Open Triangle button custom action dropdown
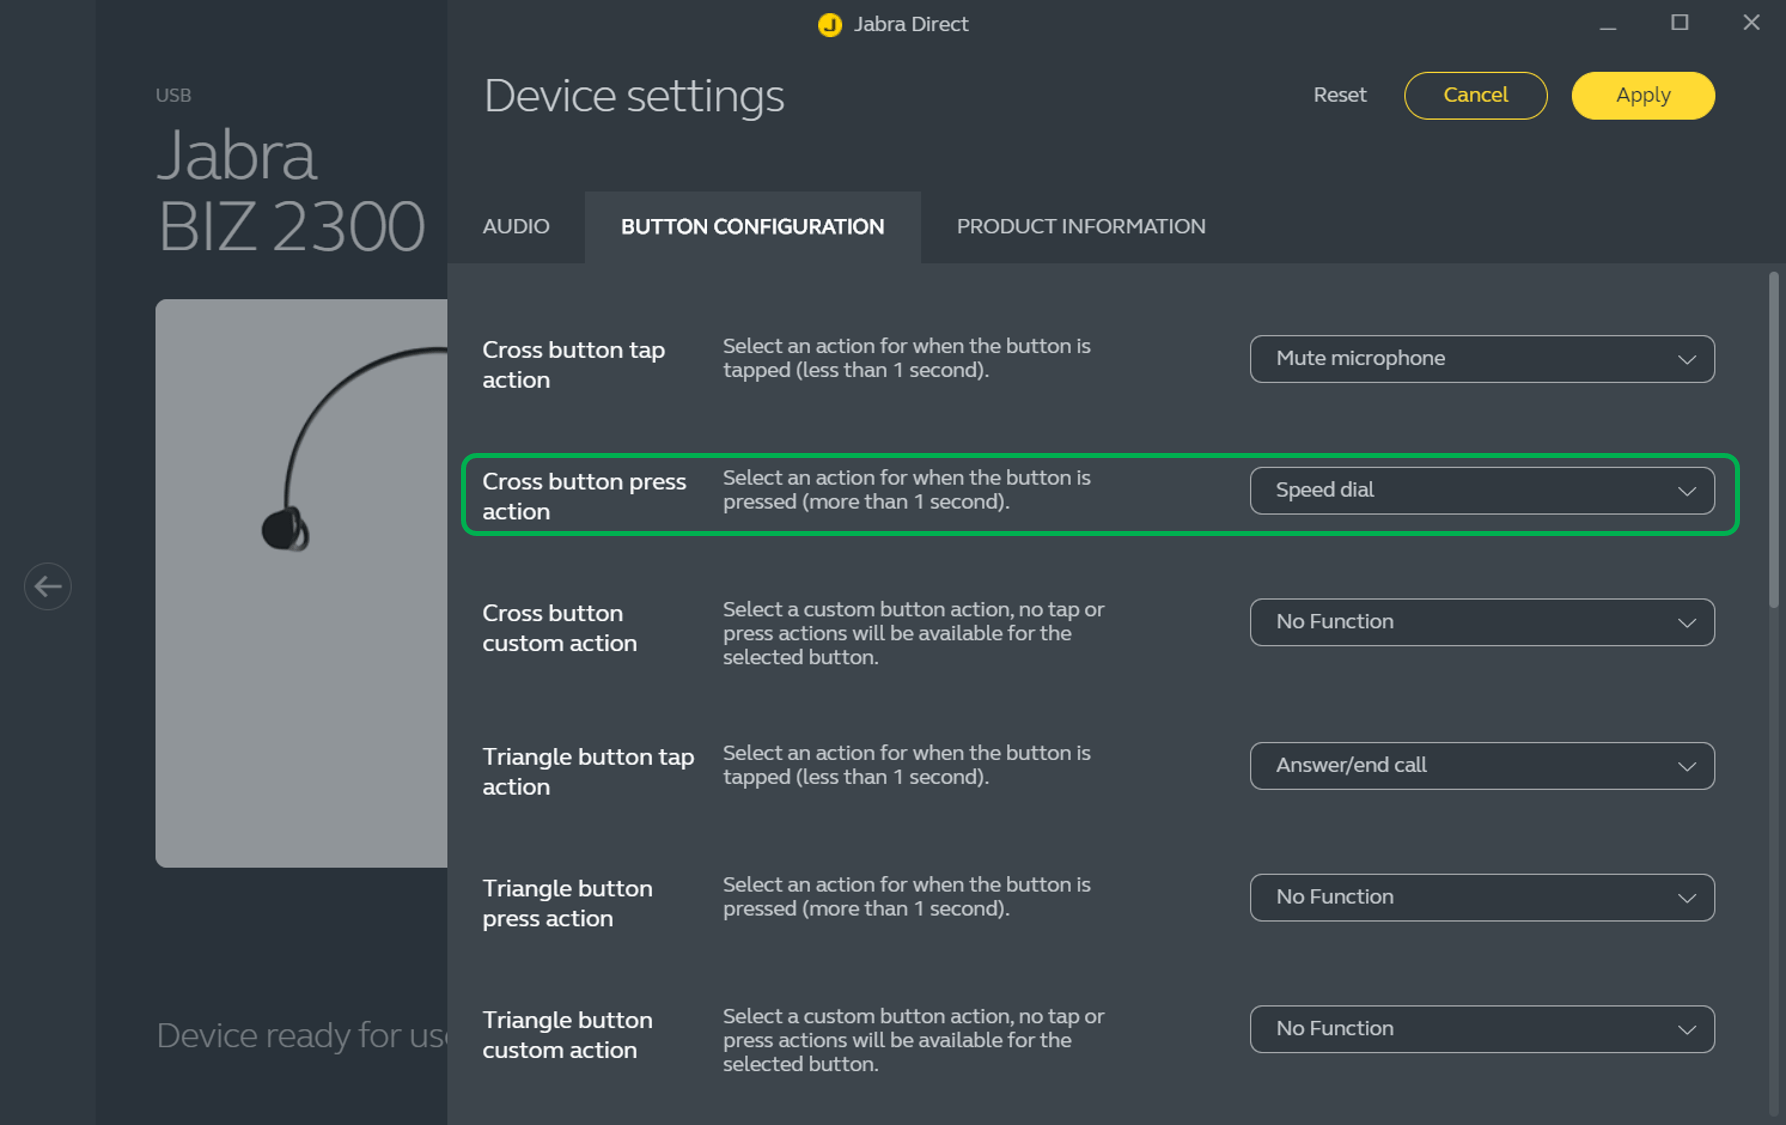Screen dimensions: 1786x1125 (1481, 1029)
